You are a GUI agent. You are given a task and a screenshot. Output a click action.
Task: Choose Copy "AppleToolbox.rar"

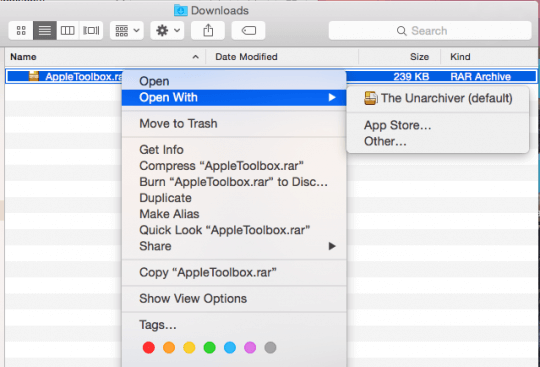coord(234,272)
